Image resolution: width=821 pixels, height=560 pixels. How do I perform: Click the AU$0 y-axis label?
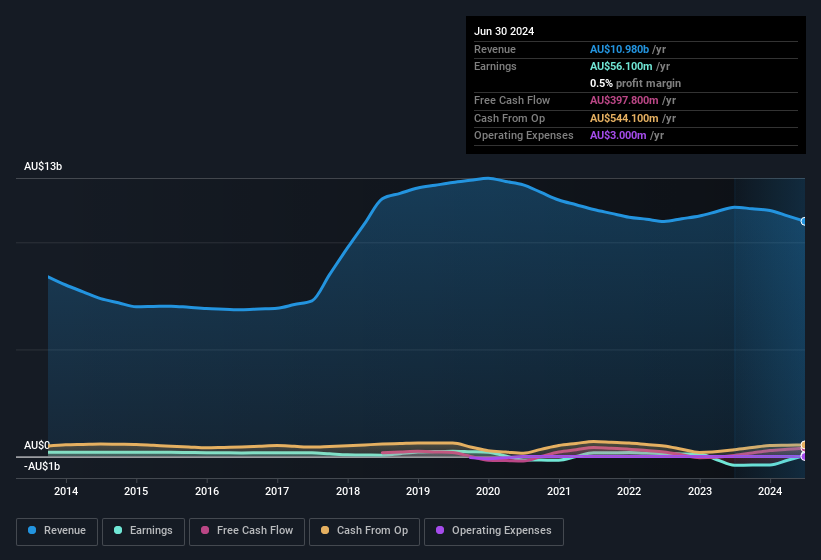click(37, 445)
